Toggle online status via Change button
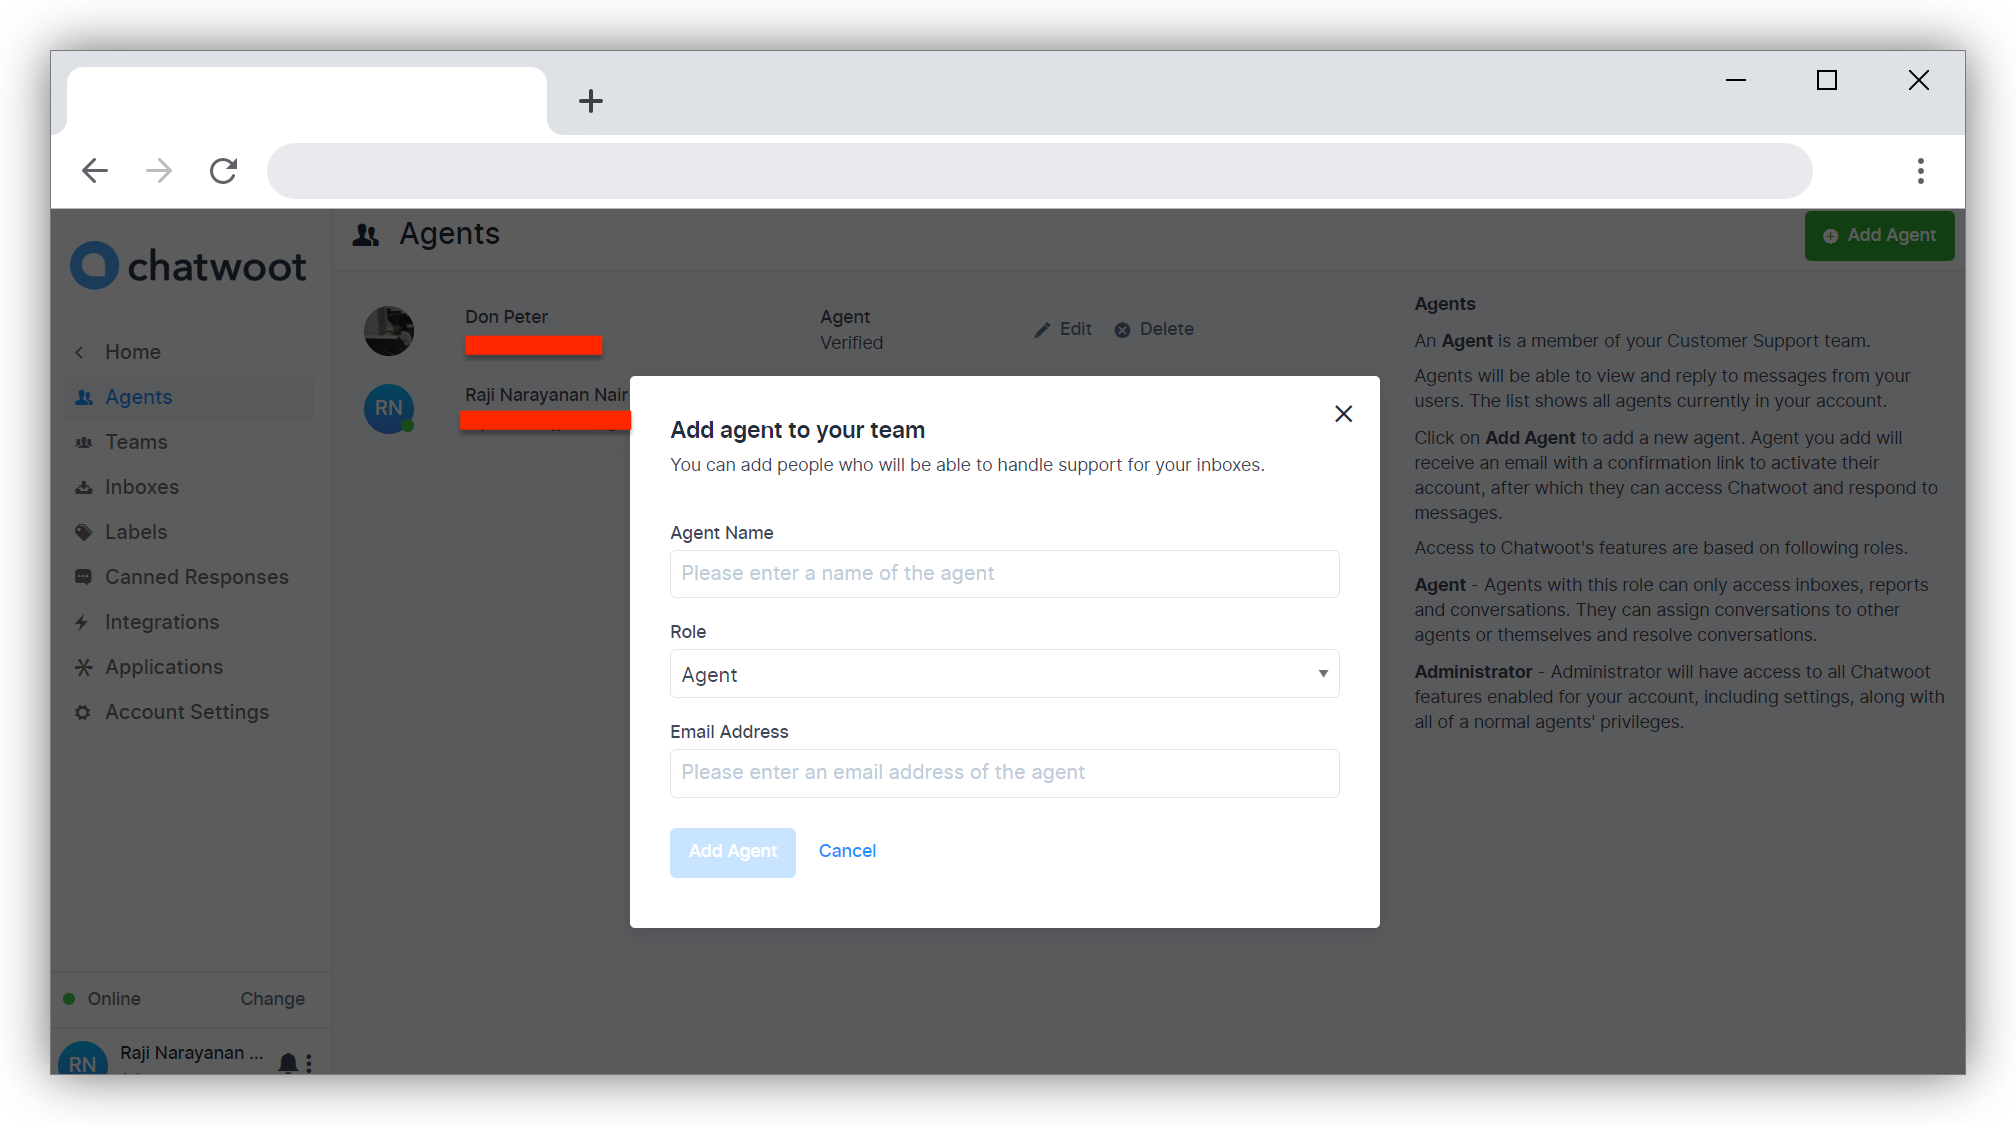 pos(271,998)
